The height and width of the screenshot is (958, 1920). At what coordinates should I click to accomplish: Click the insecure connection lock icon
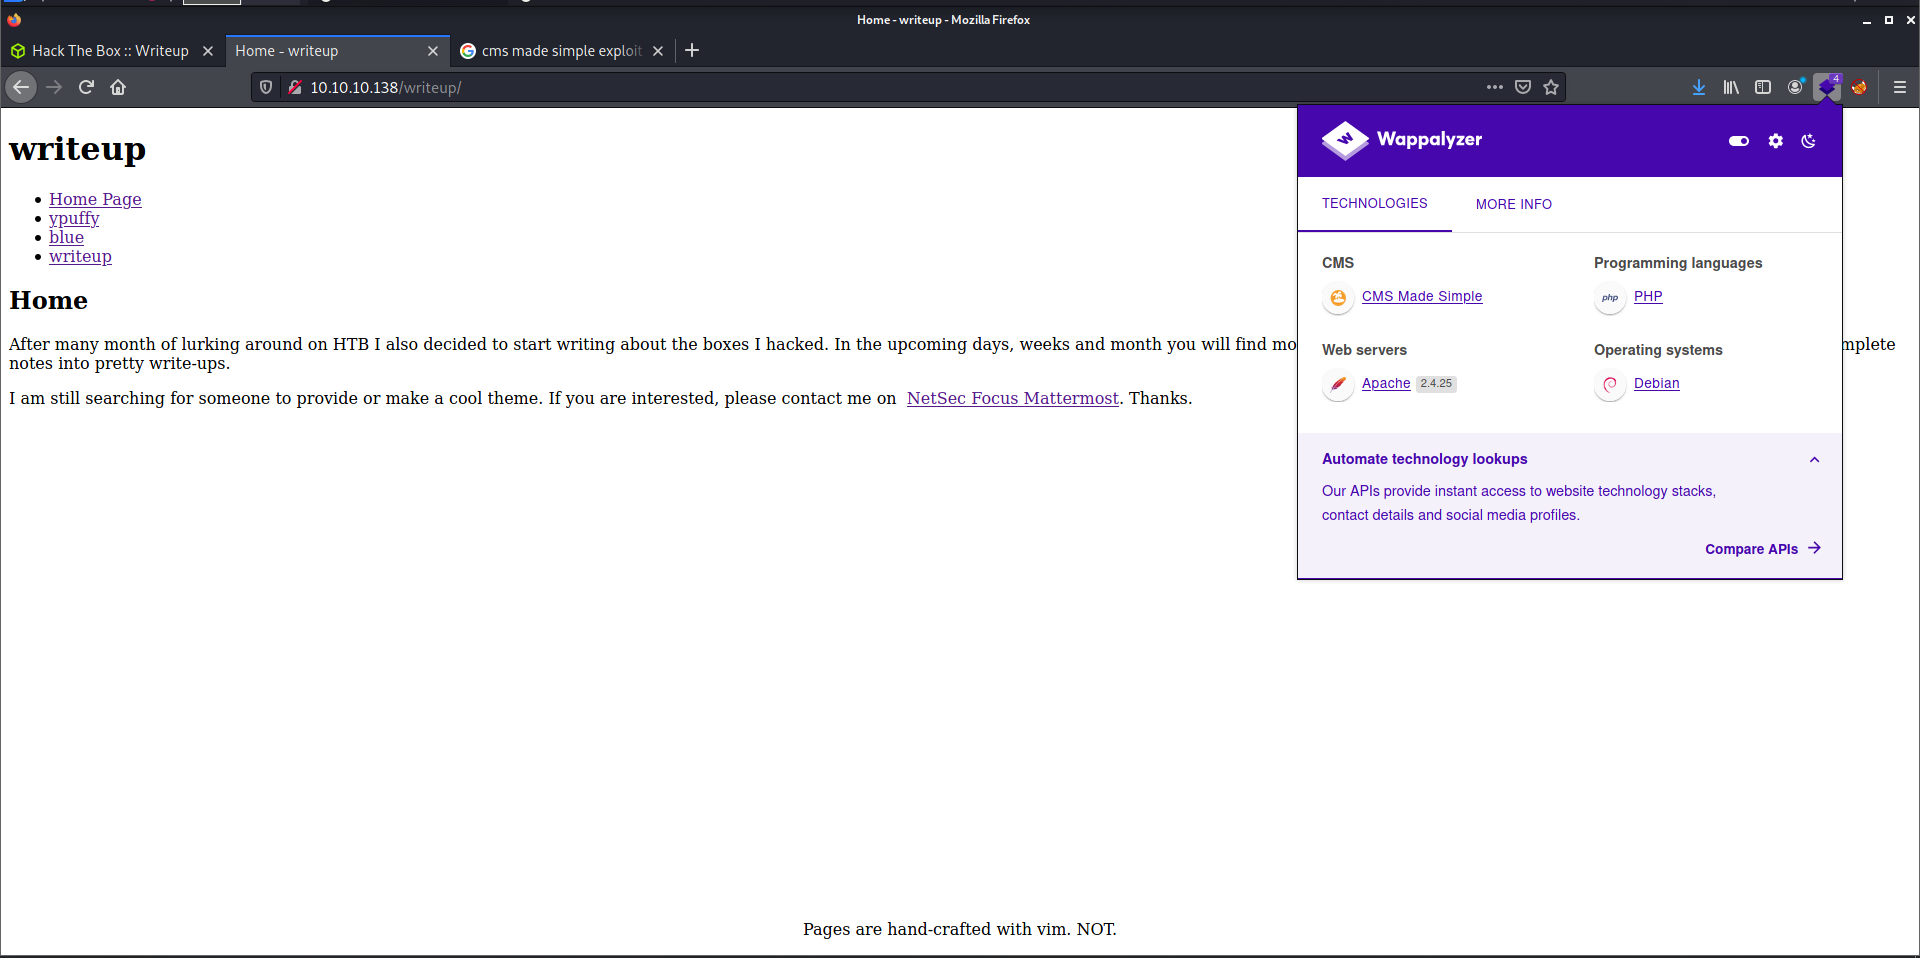click(294, 87)
